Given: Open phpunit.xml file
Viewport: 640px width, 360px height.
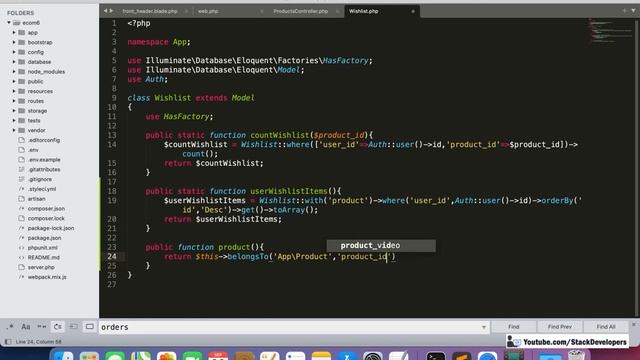Looking at the screenshot, I should pos(42,248).
